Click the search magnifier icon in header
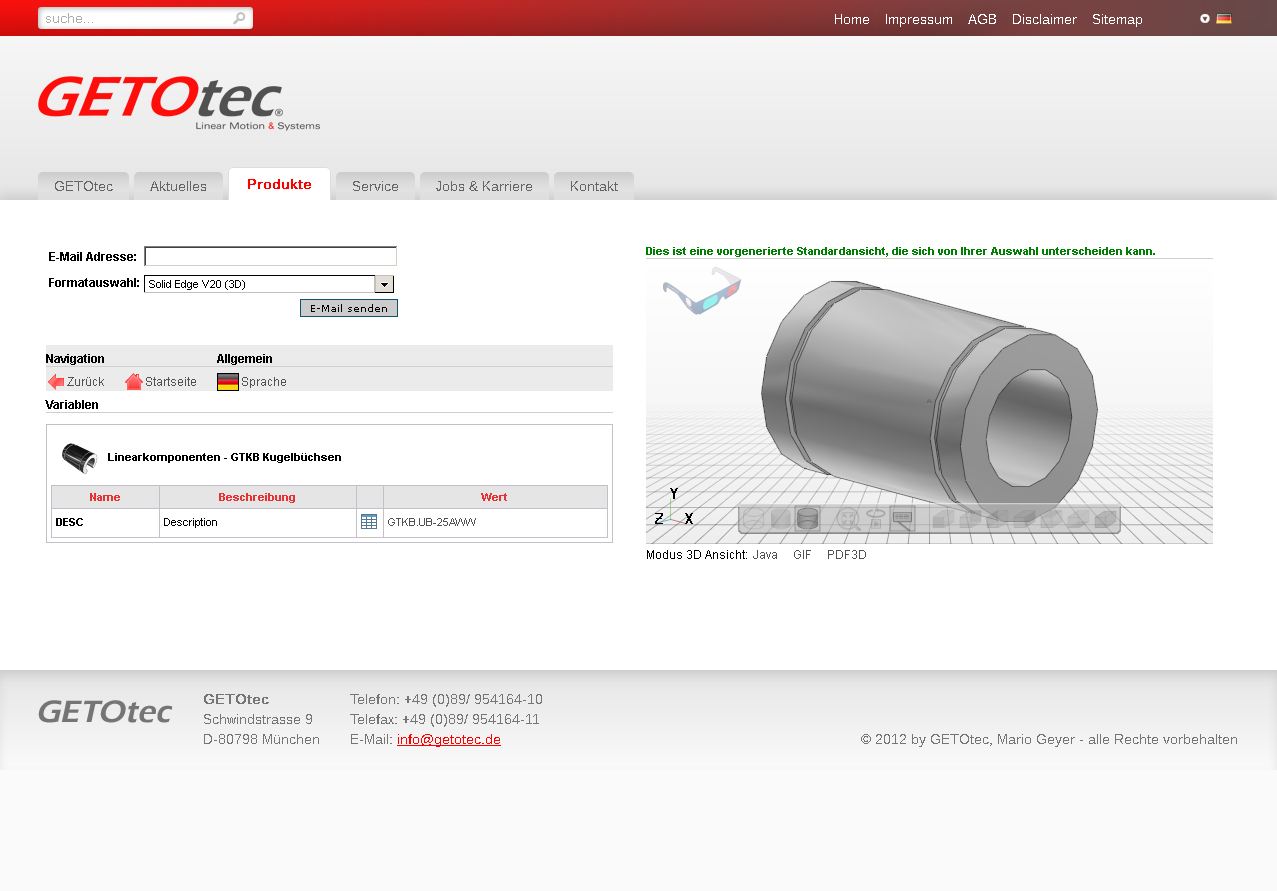The image size is (1277, 891). pyautogui.click(x=240, y=18)
